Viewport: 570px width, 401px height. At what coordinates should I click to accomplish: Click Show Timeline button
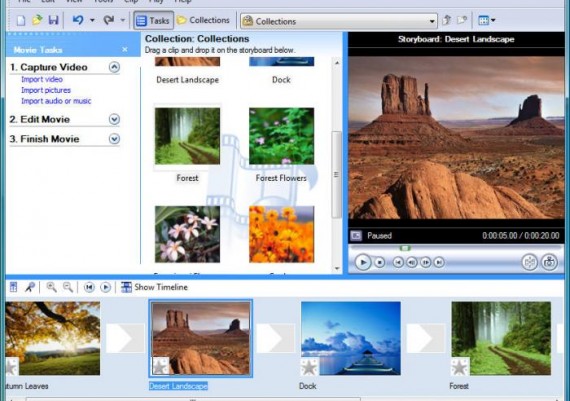click(x=154, y=287)
